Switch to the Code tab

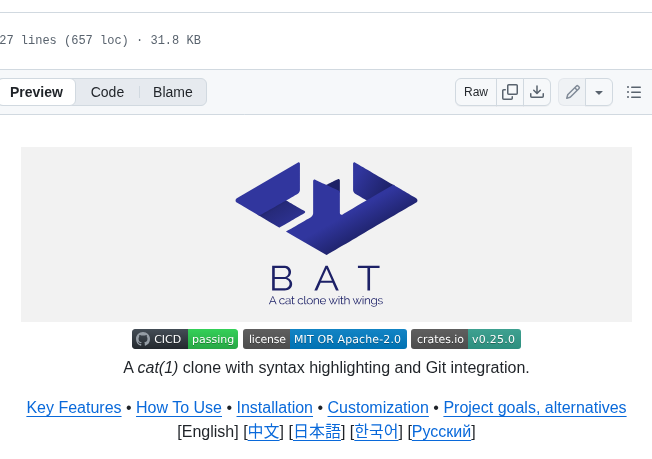(107, 92)
